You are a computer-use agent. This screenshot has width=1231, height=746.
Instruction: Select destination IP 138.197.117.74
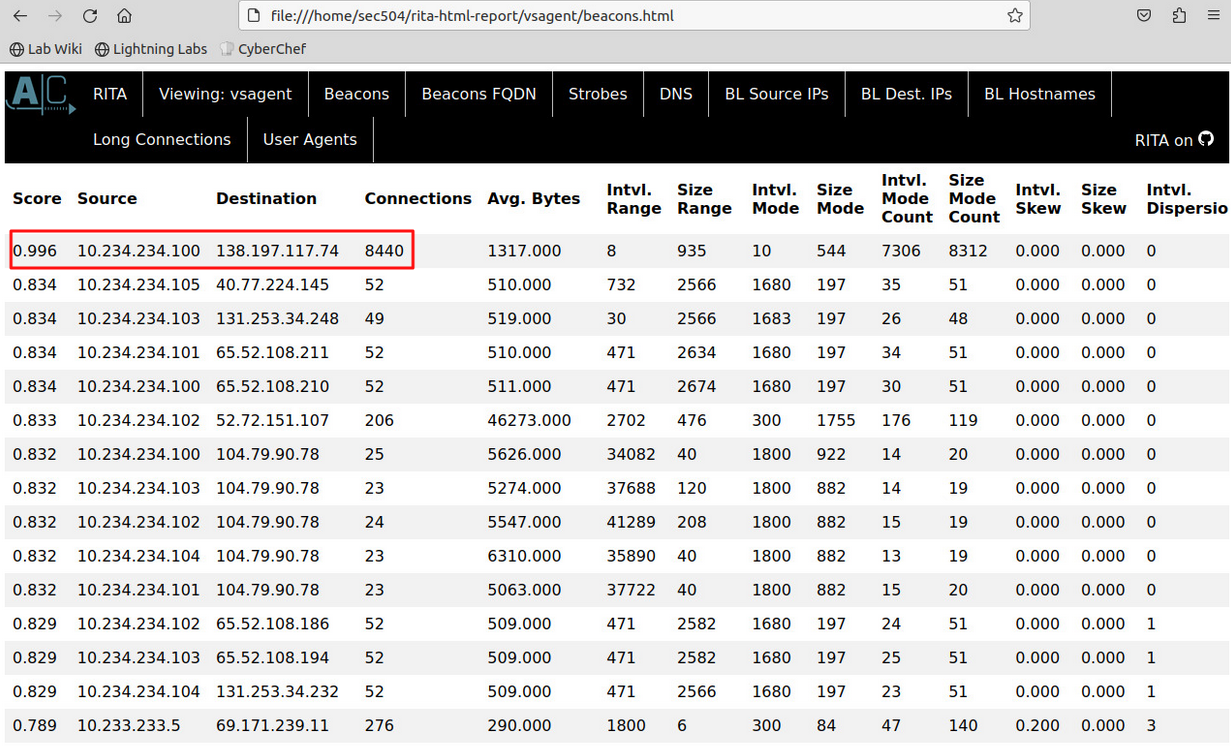pyautogui.click(x=277, y=251)
